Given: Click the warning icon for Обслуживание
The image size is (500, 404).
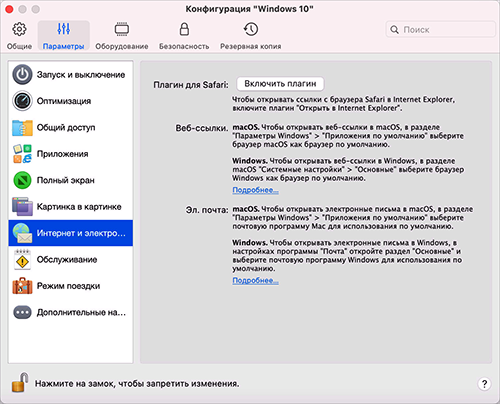Looking at the screenshot, I should point(22,259).
